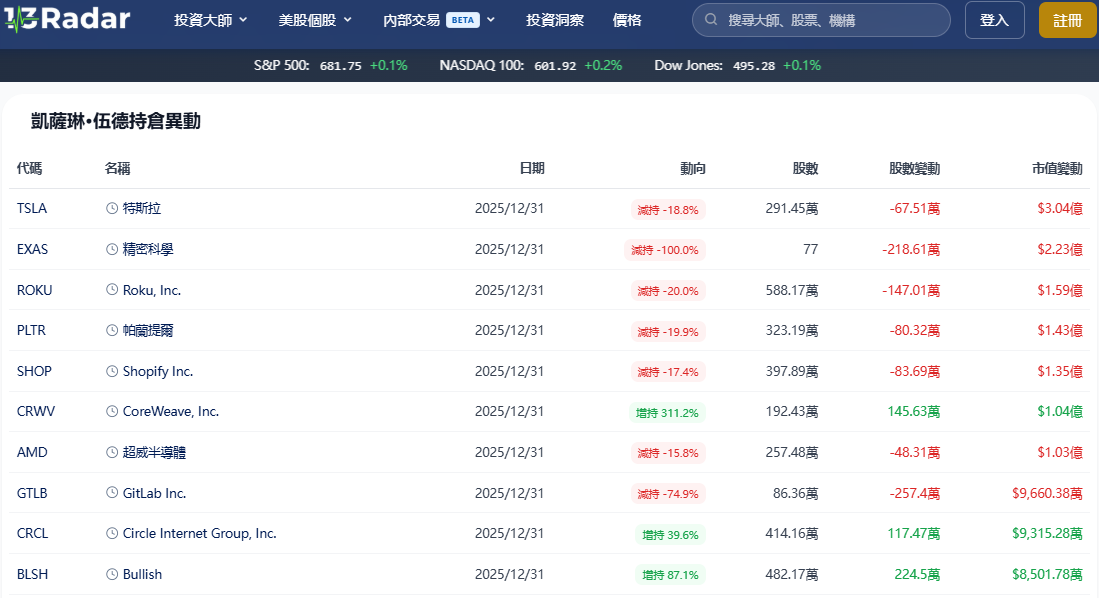Open the Shopify Inc. name link
The width and height of the screenshot is (1099, 598).
click(158, 371)
